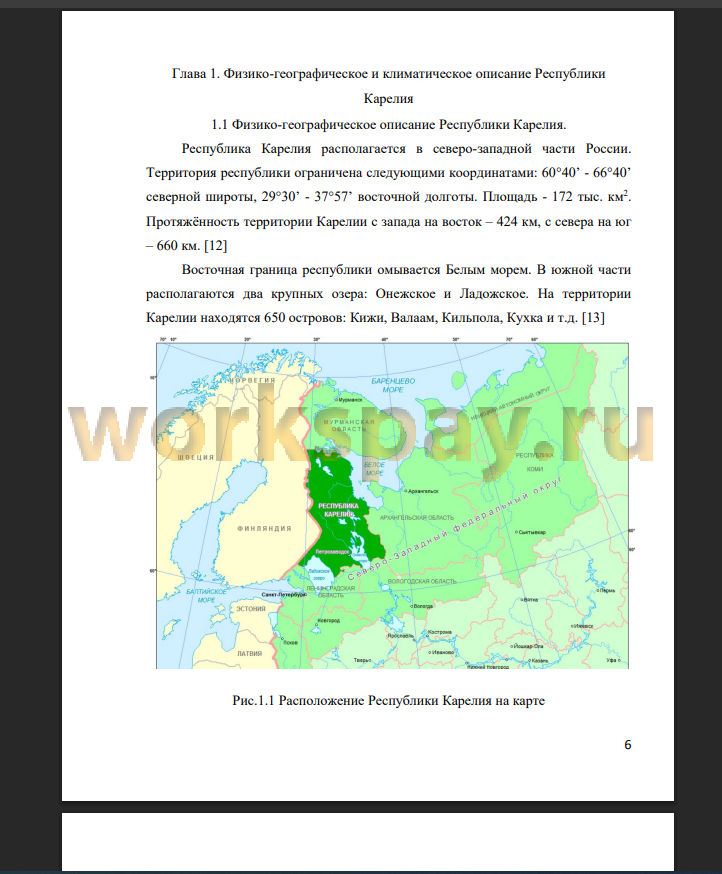Screen dimensions: 722x874
Task: Click the number '650' before 'островов'
Action: 275,318
